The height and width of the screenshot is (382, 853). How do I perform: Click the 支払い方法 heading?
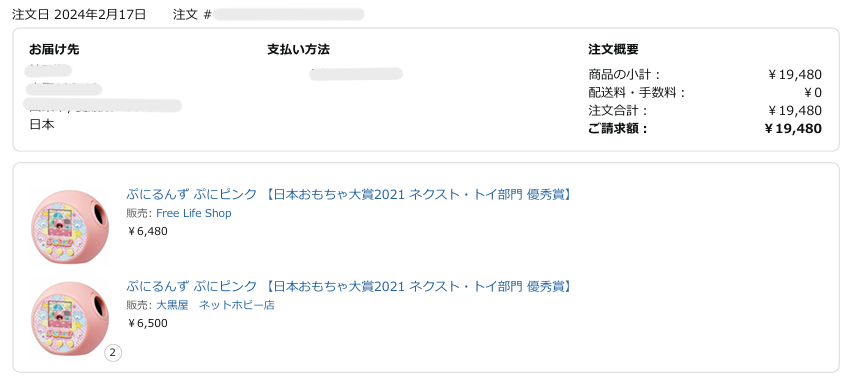tap(298, 50)
